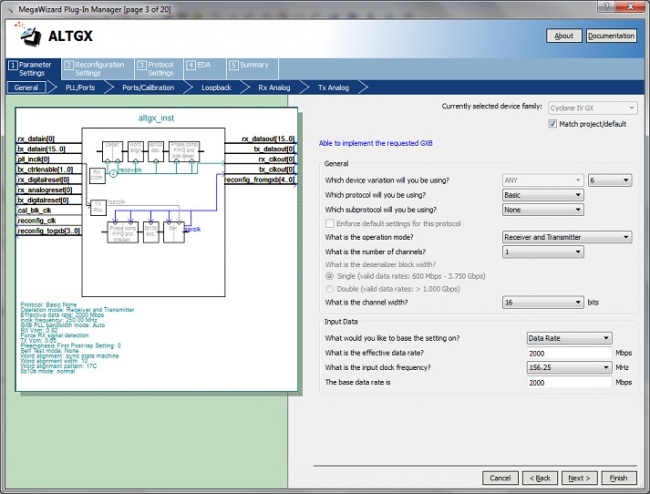The width and height of the screenshot is (650, 494).
Task: Open the input clock frequency 156.25 dropdown
Action: [x=569, y=367]
